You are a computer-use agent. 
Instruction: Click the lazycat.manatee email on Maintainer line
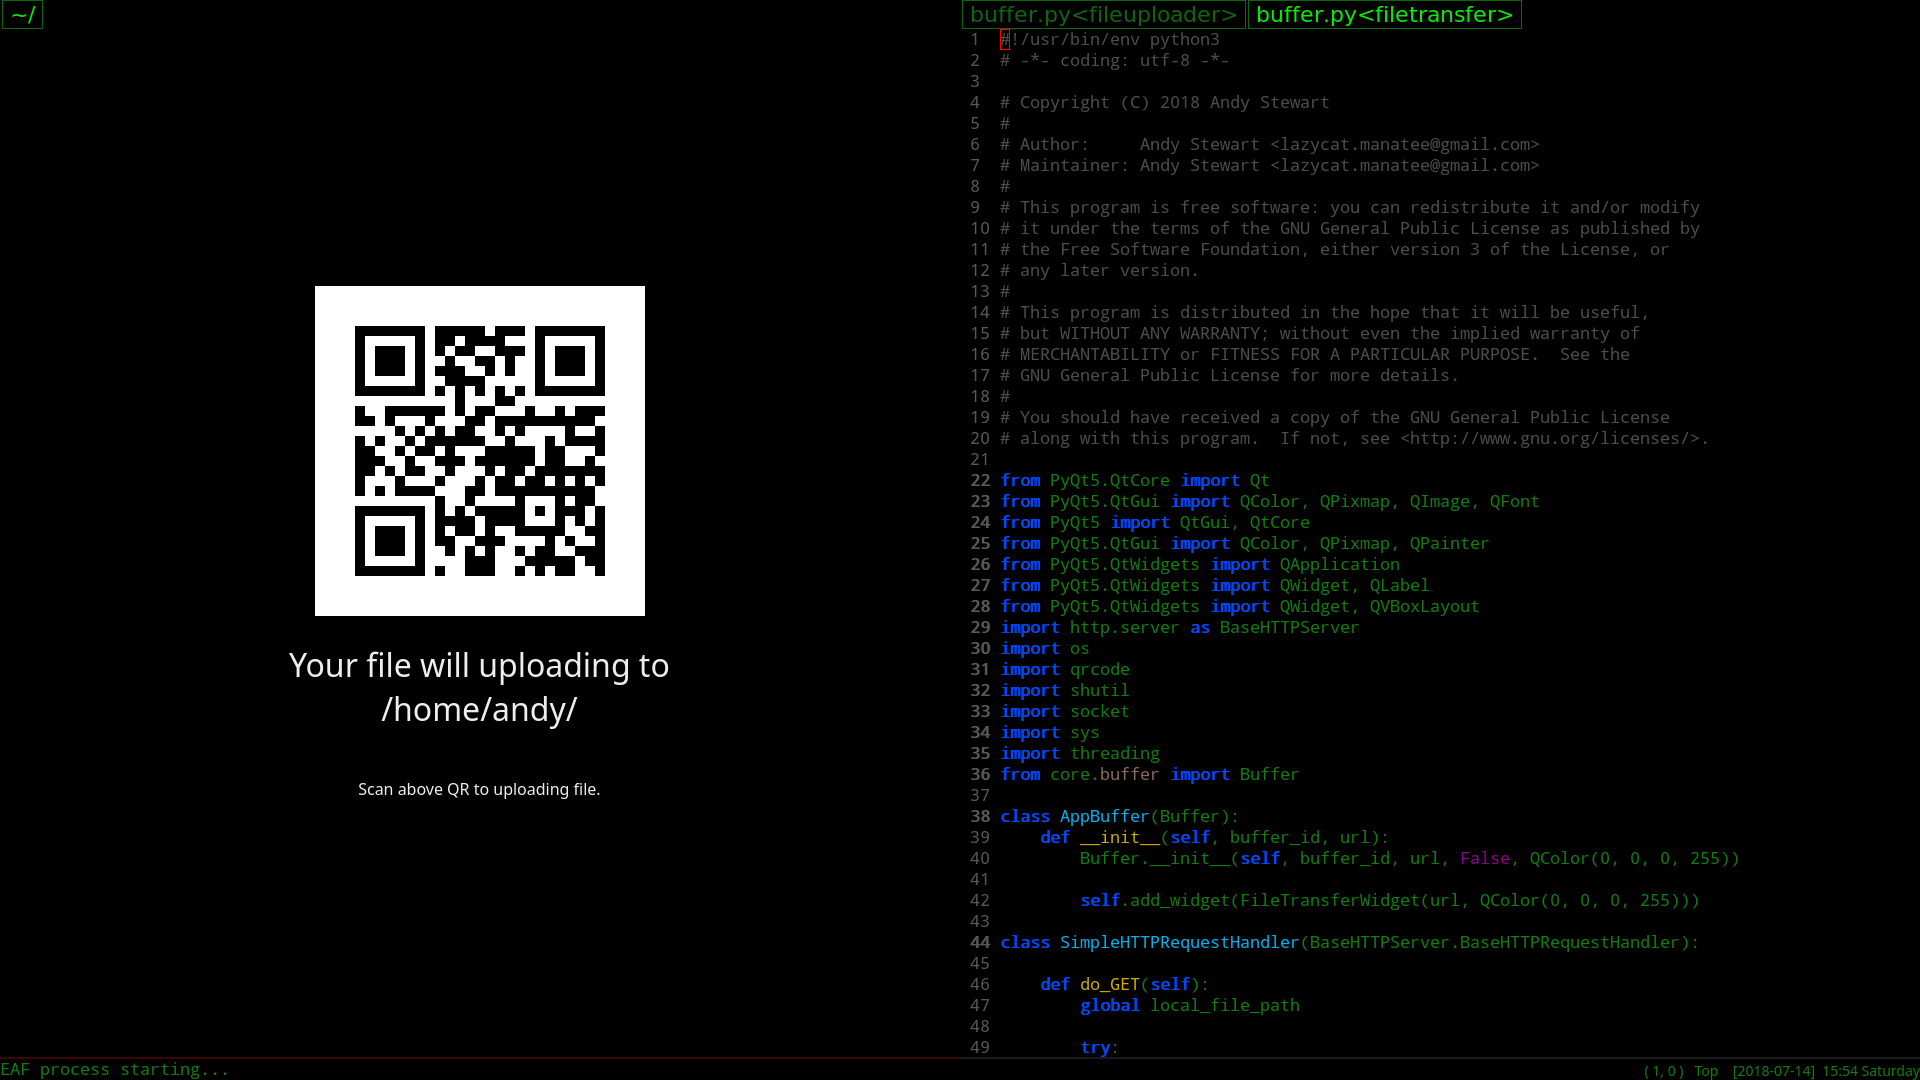click(x=1404, y=166)
